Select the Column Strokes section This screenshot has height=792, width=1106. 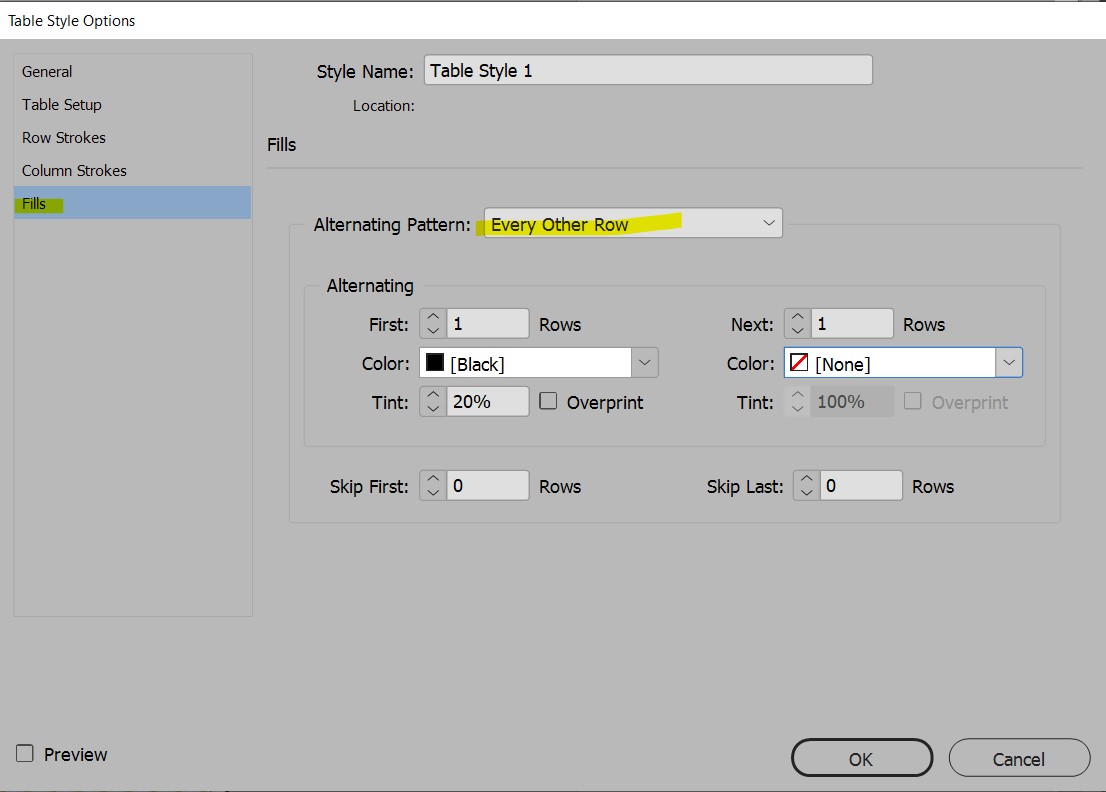pos(74,171)
